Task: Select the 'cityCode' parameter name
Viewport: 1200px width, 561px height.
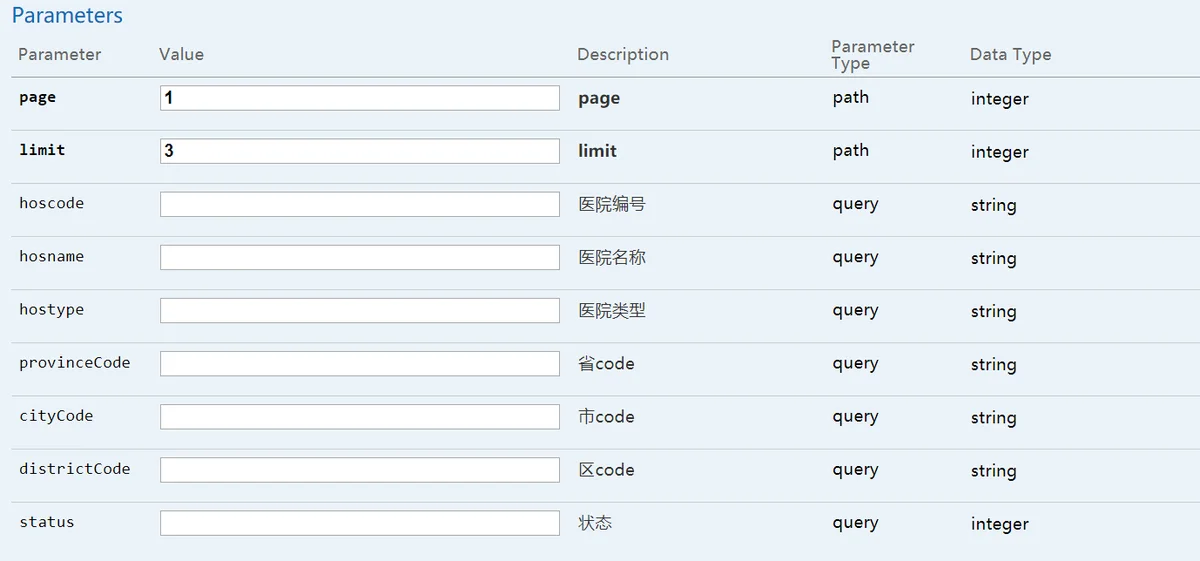Action: point(56,415)
